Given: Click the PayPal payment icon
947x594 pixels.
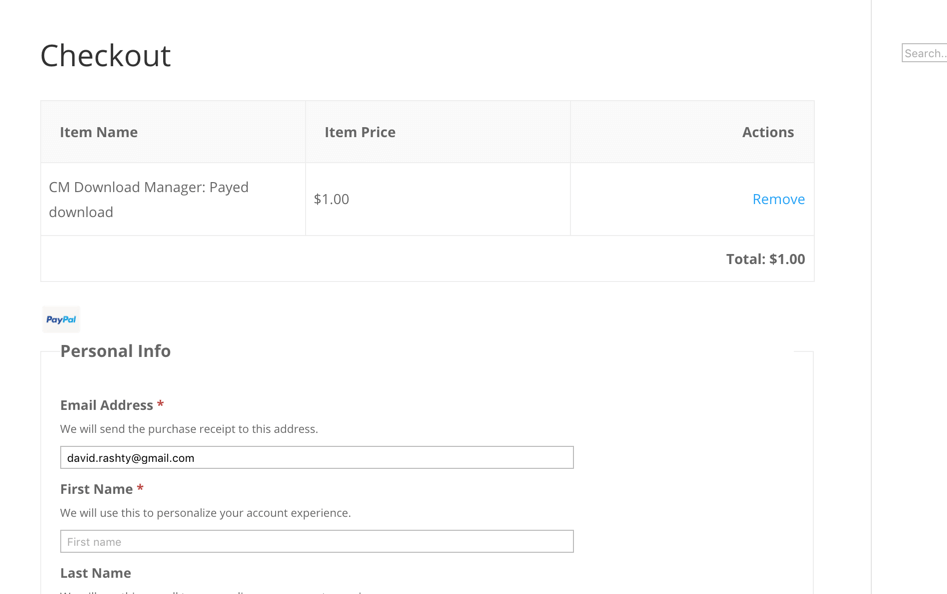Looking at the screenshot, I should [x=61, y=320].
